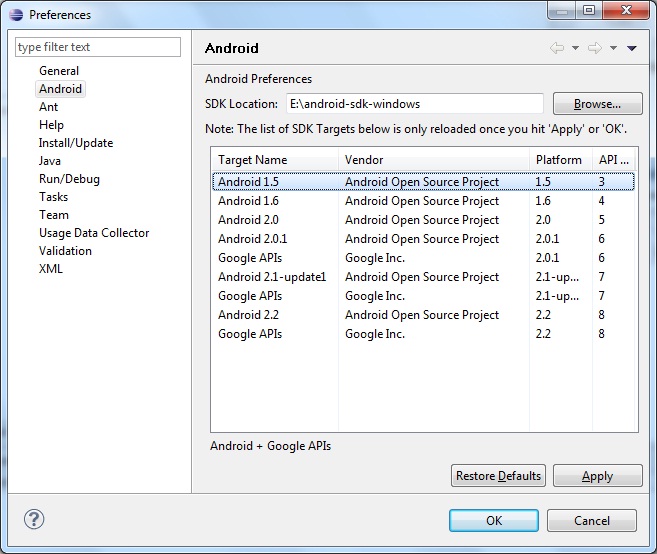This screenshot has width=657, height=554.
Task: Sort by Vendor column header
Action: [x=434, y=160]
